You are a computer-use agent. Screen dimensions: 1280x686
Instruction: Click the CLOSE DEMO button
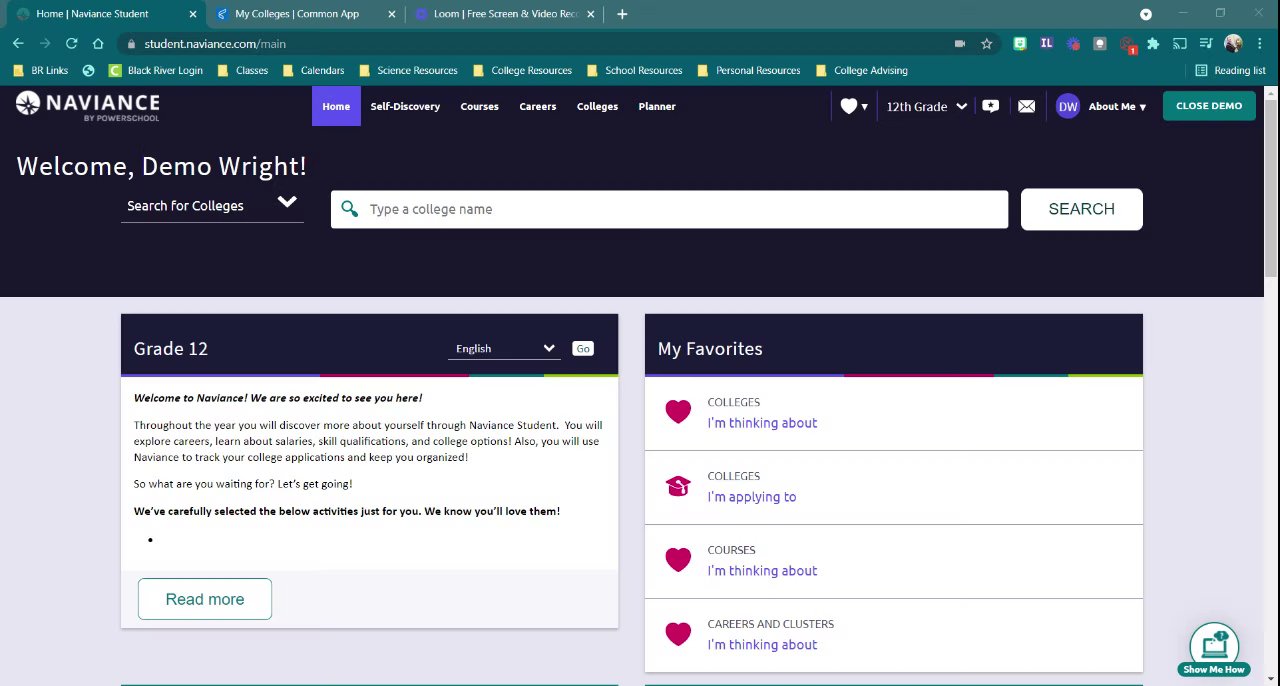pos(1209,106)
